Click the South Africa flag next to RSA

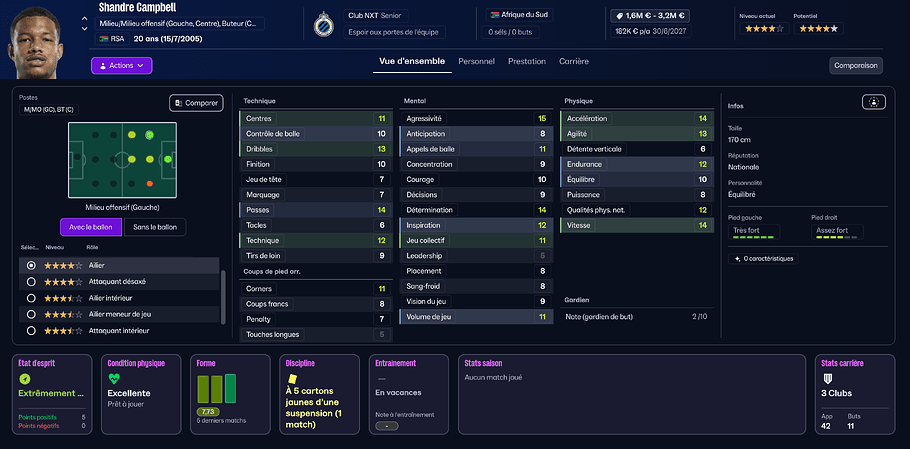click(103, 40)
